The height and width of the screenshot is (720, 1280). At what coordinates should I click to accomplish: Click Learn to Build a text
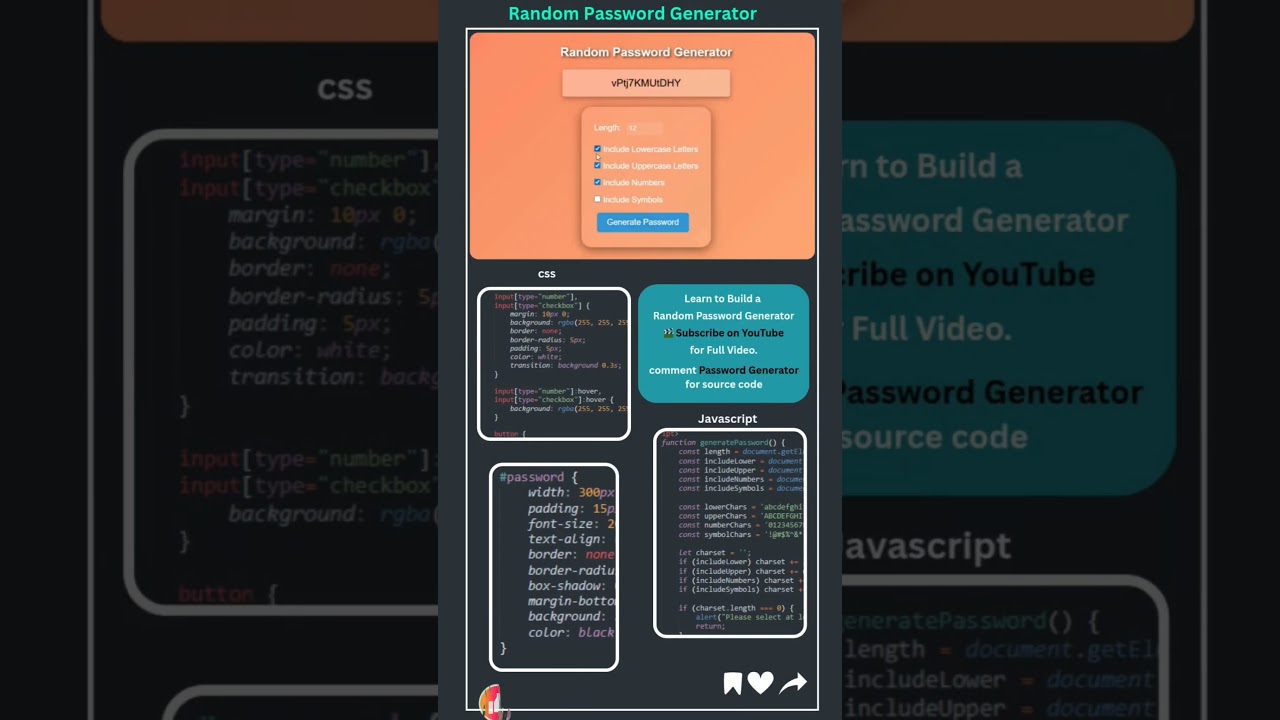[723, 299]
